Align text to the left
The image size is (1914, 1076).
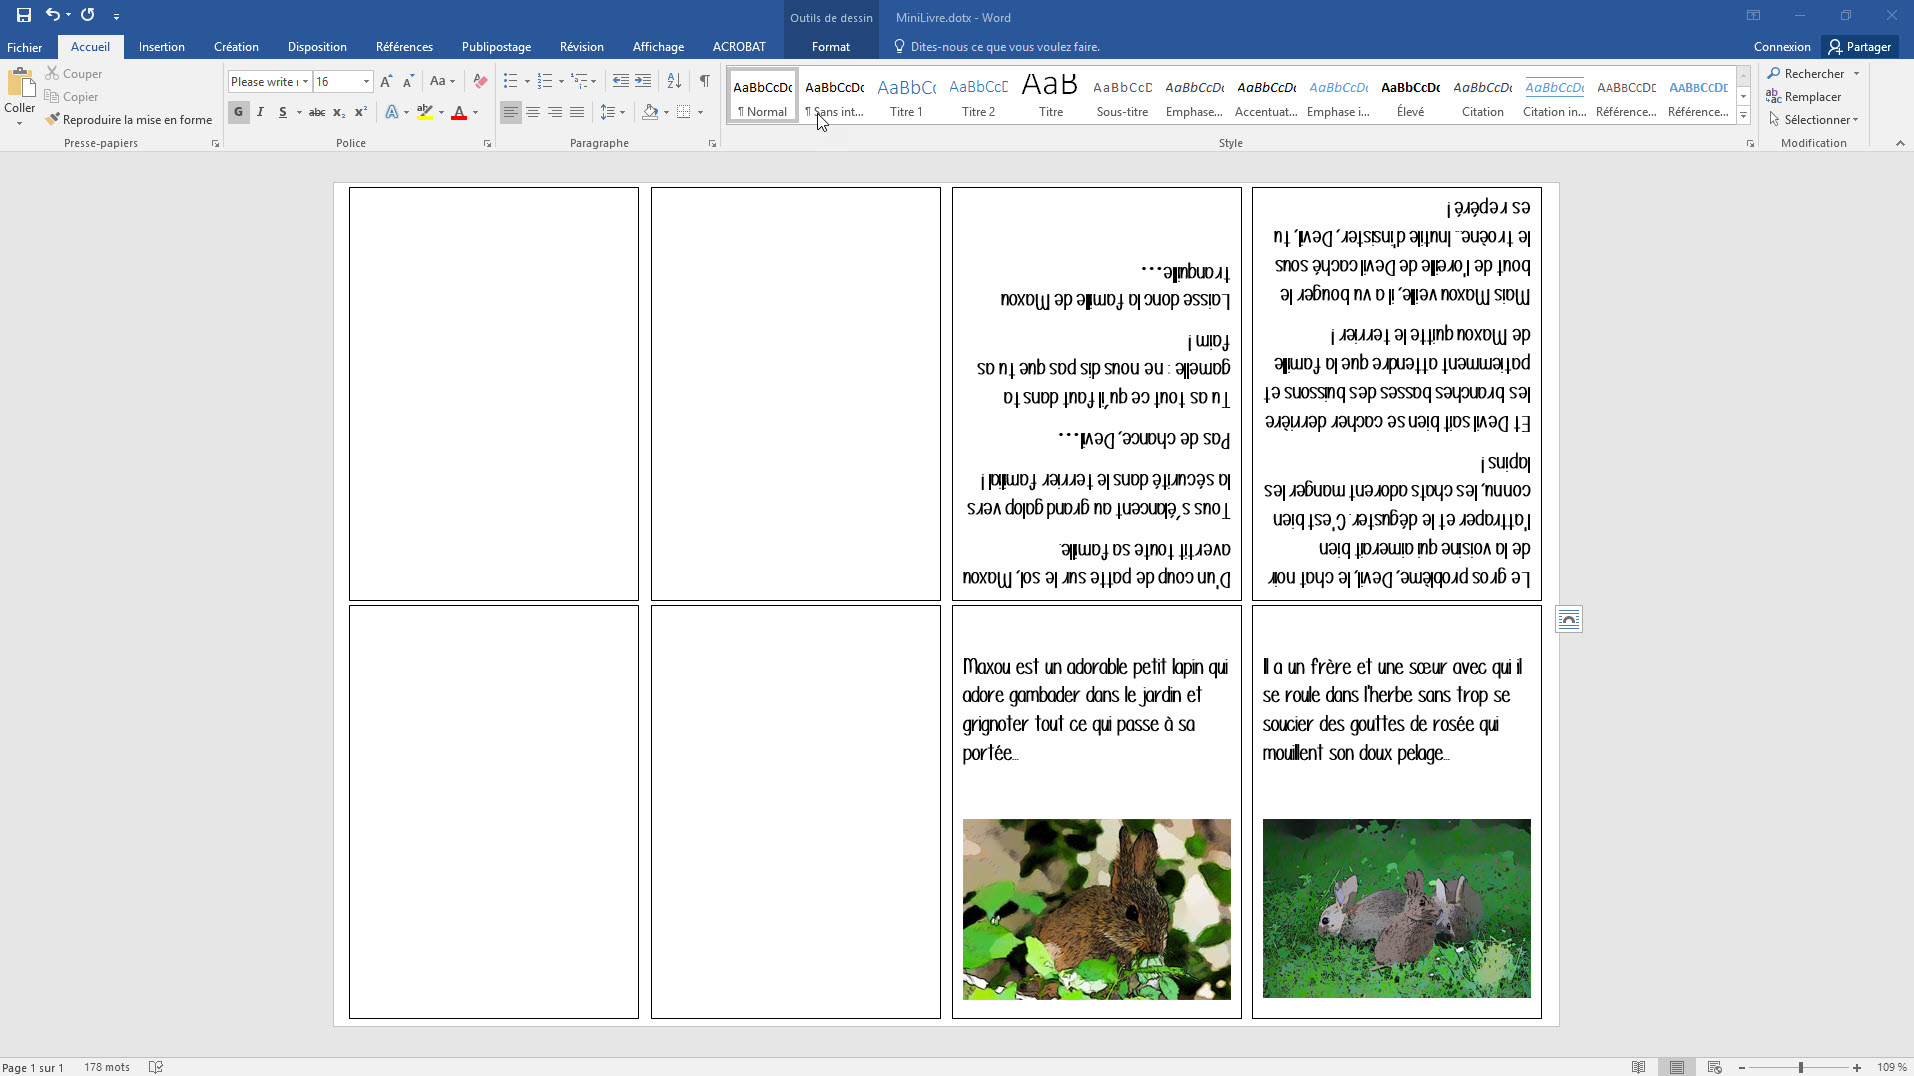[x=511, y=112]
